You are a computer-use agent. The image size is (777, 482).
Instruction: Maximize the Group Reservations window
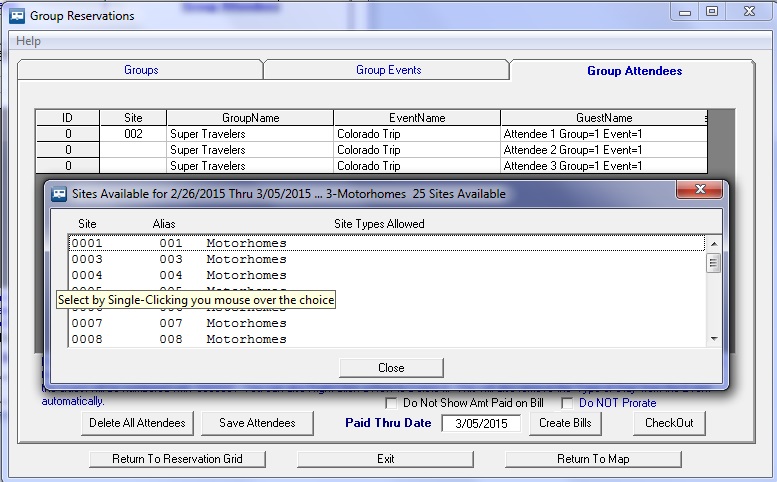pos(712,11)
